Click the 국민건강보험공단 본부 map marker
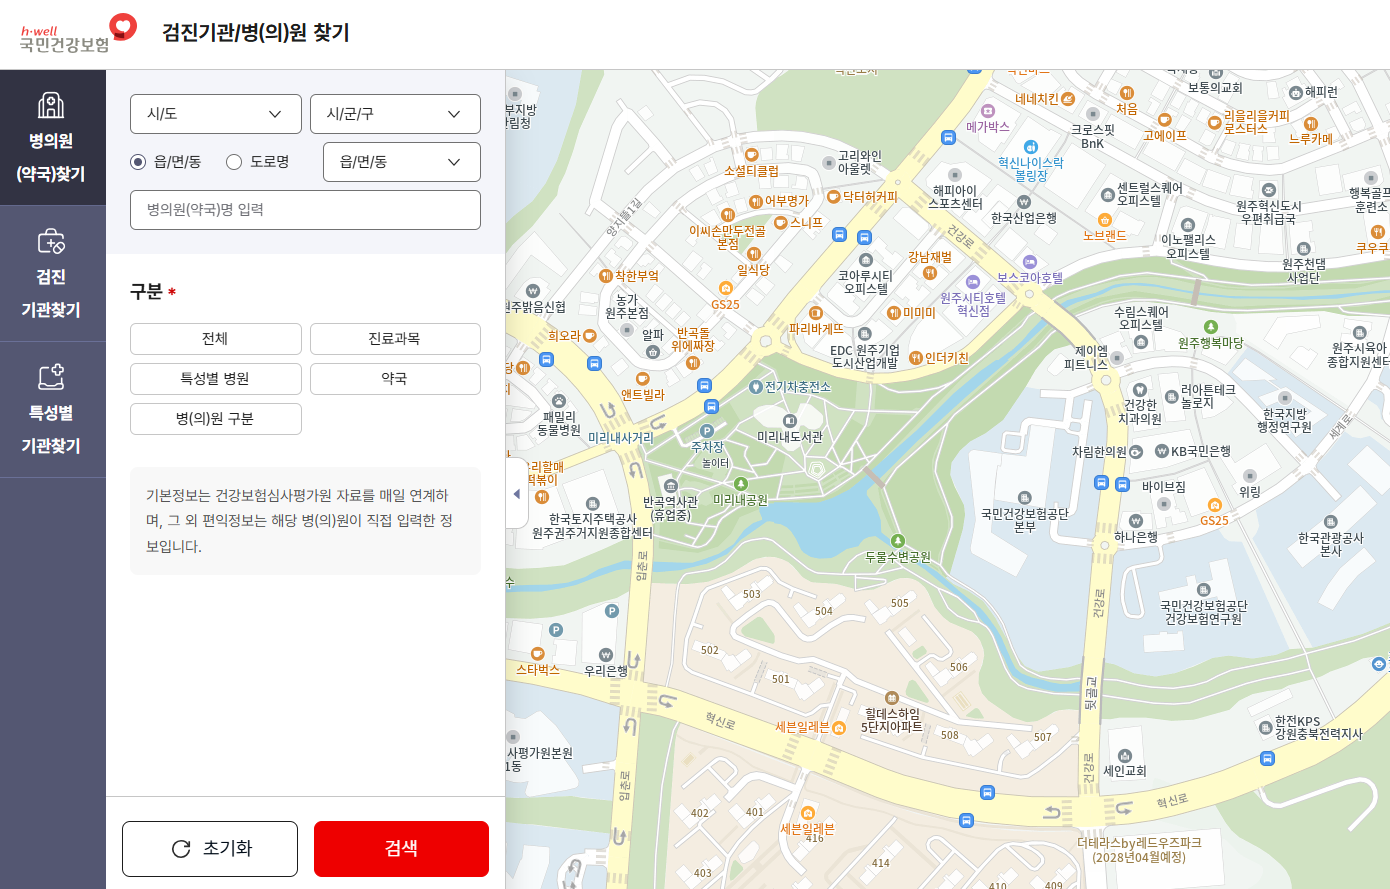The width and height of the screenshot is (1390, 889). 1024,498
